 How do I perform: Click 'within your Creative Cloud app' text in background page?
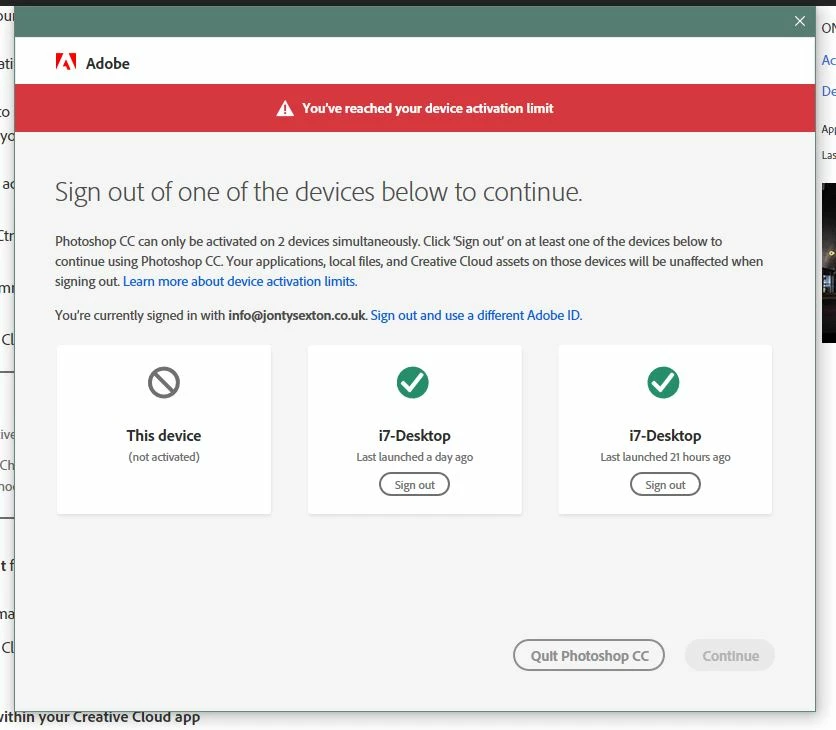[x=100, y=718]
